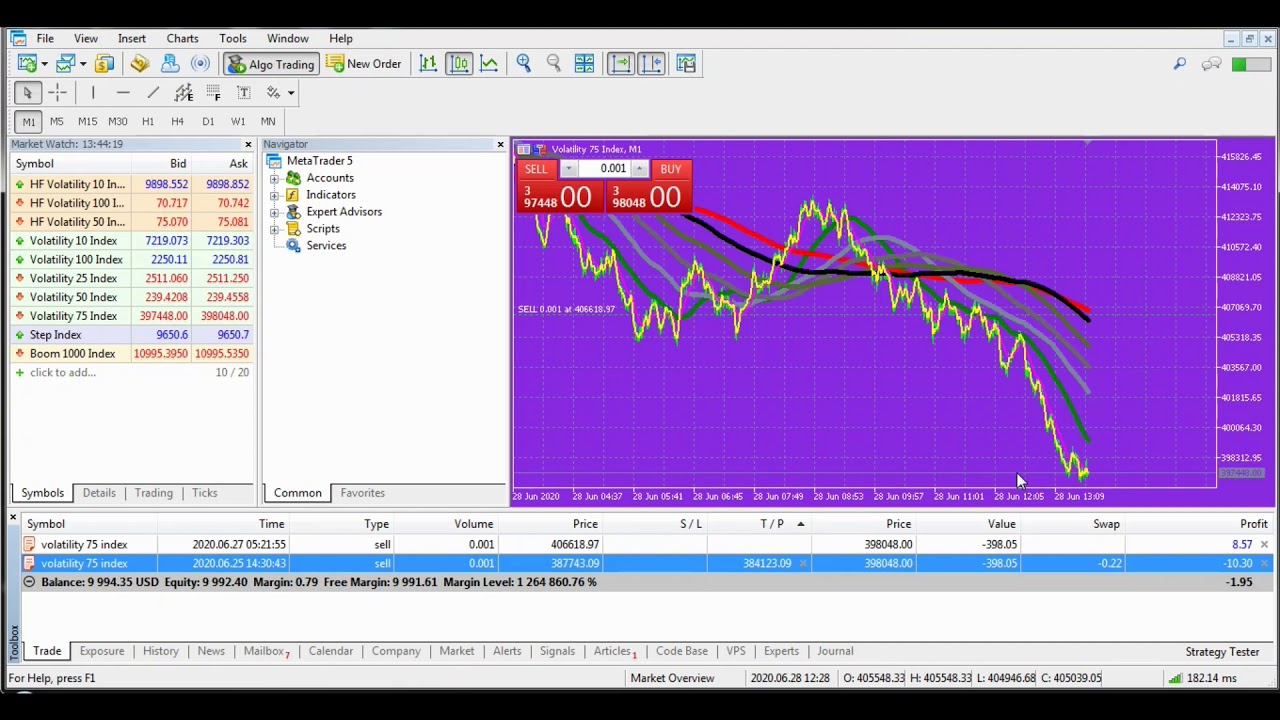Screen dimensions: 1280x720
Task: Click the red SELL button
Action: pyautogui.click(x=536, y=169)
